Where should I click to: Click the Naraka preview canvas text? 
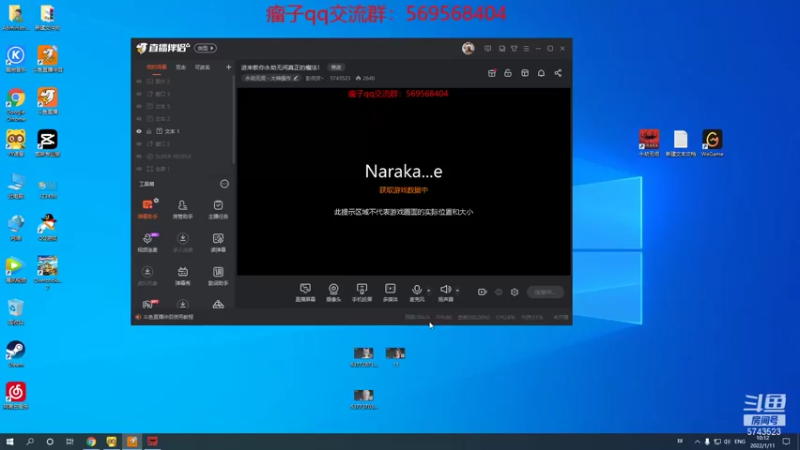point(404,171)
